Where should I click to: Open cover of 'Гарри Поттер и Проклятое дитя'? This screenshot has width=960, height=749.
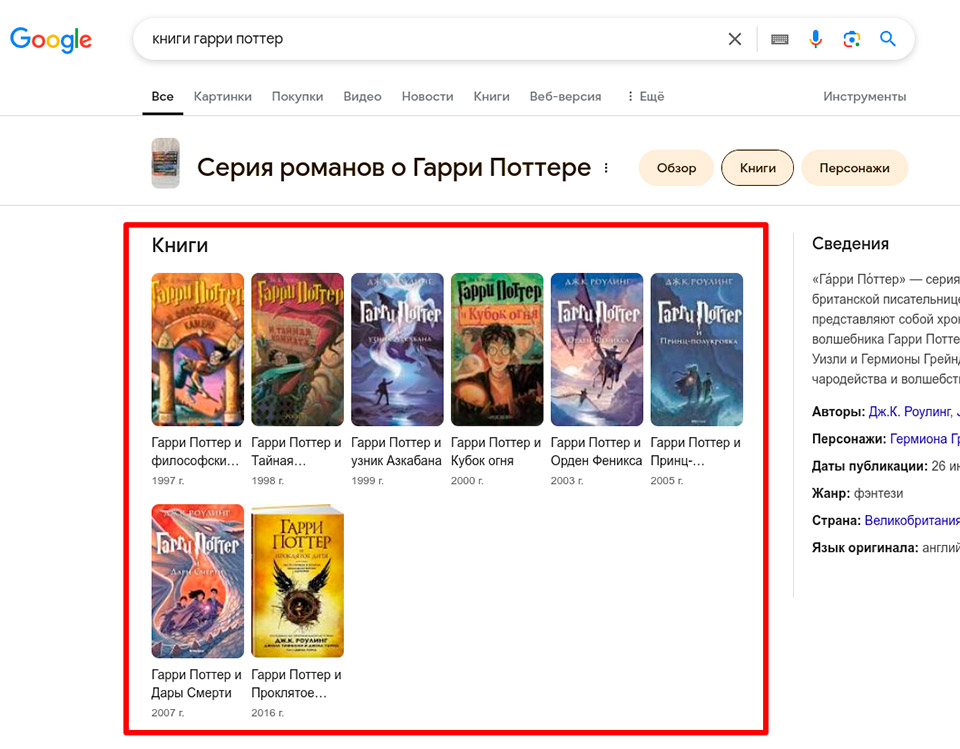coord(298,581)
